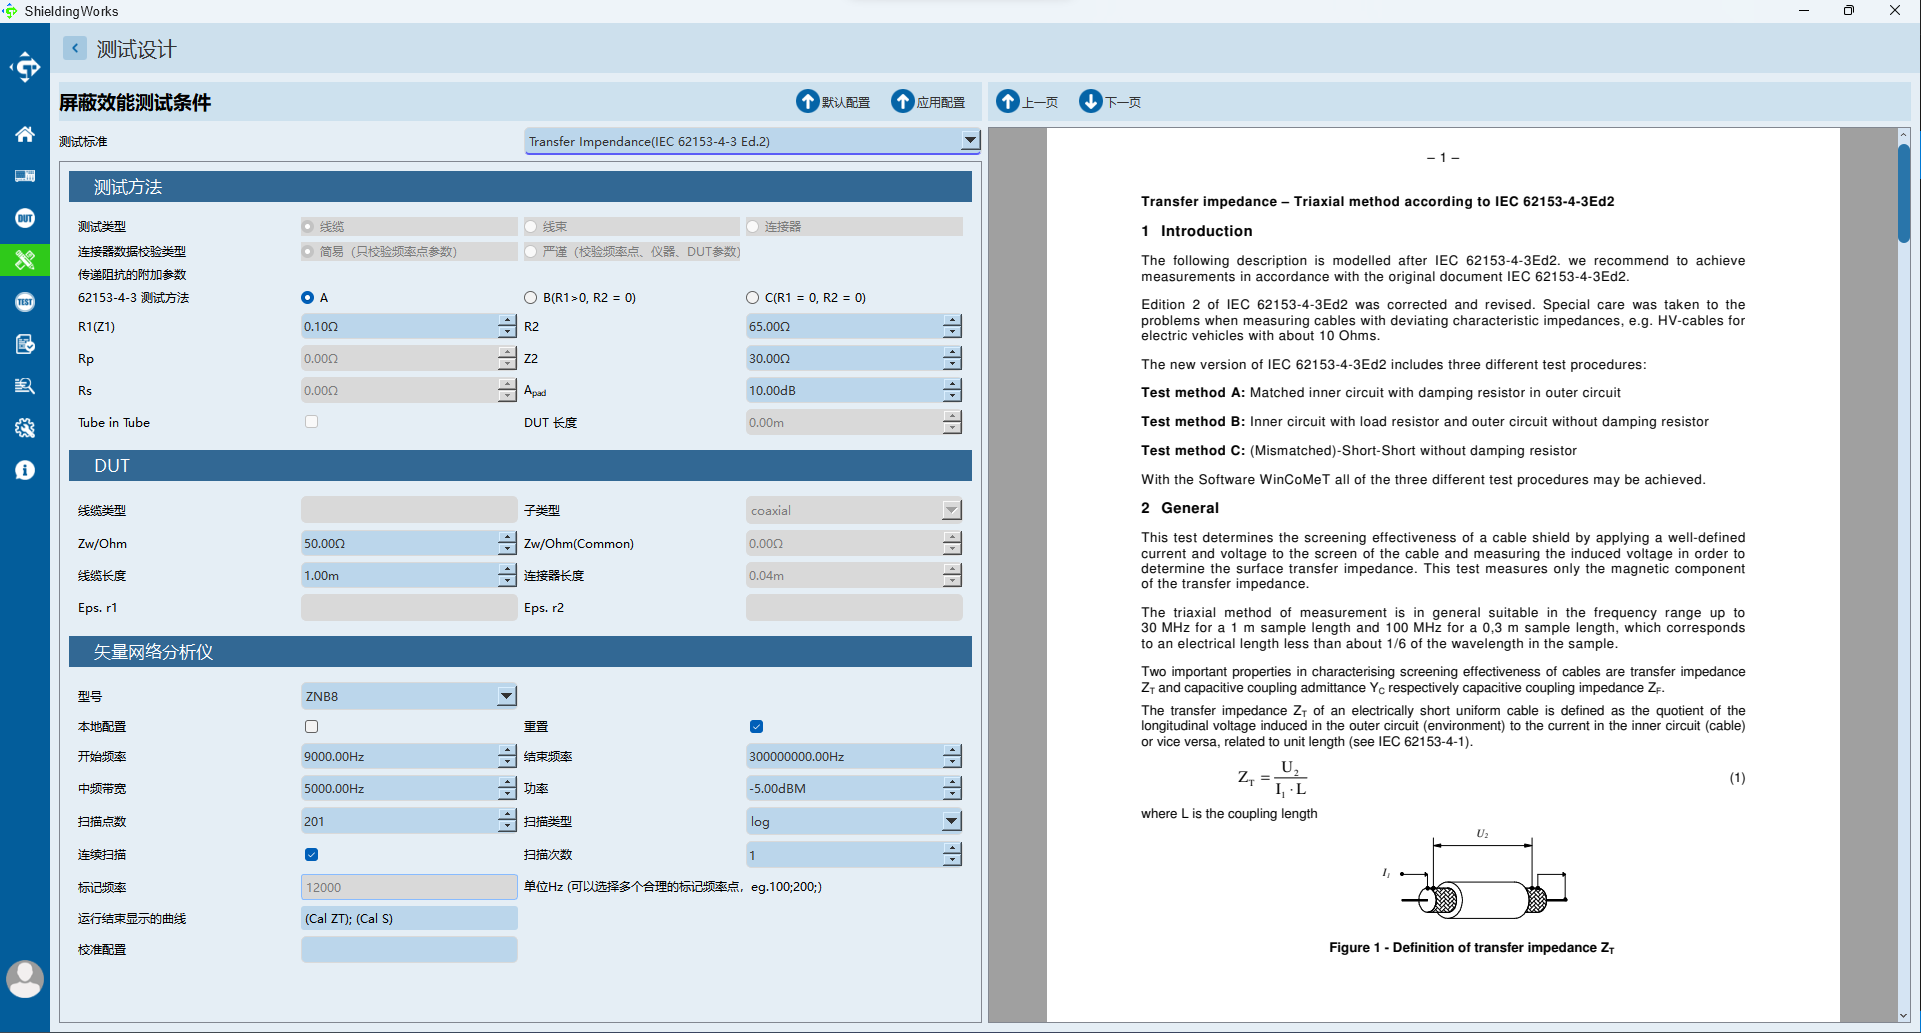The image size is (1921, 1033).
Task: Open the TEST sidebar icon
Action: coord(25,302)
